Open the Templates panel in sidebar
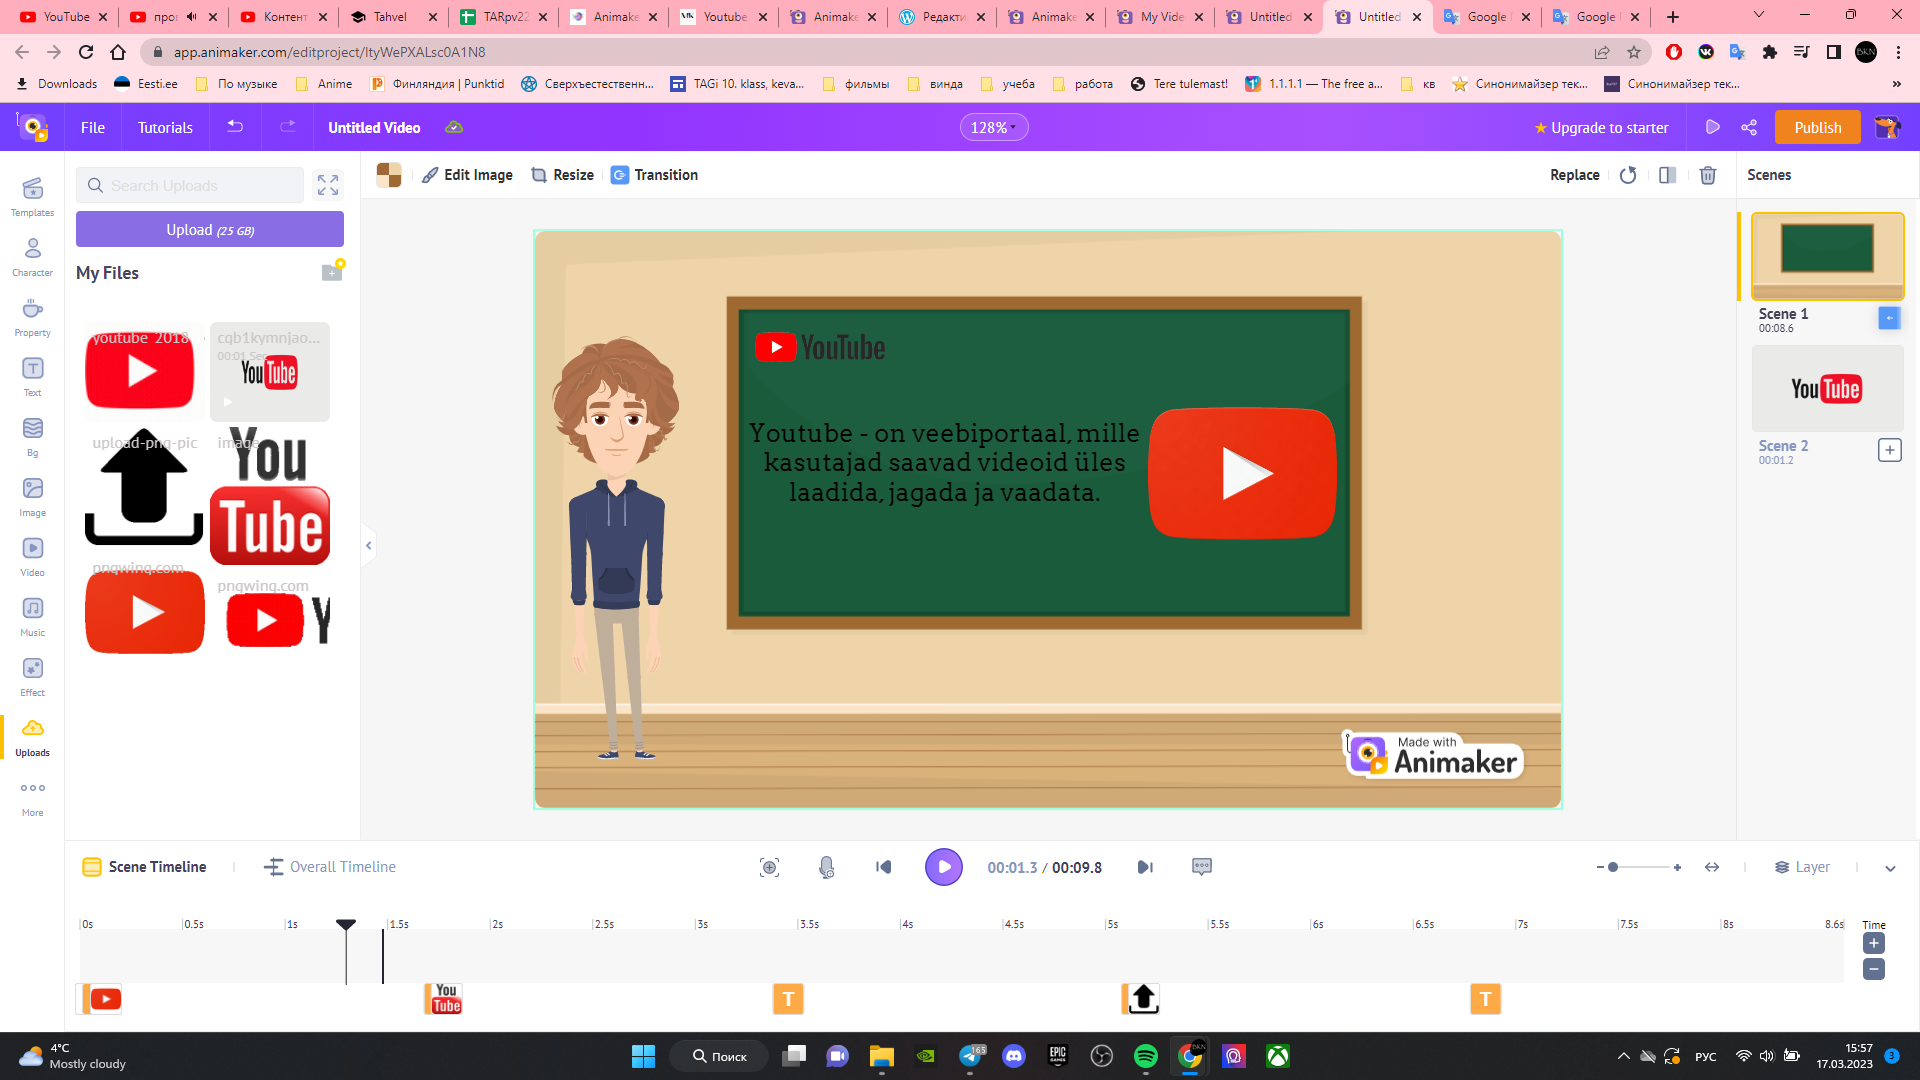The width and height of the screenshot is (1920, 1080). click(32, 196)
